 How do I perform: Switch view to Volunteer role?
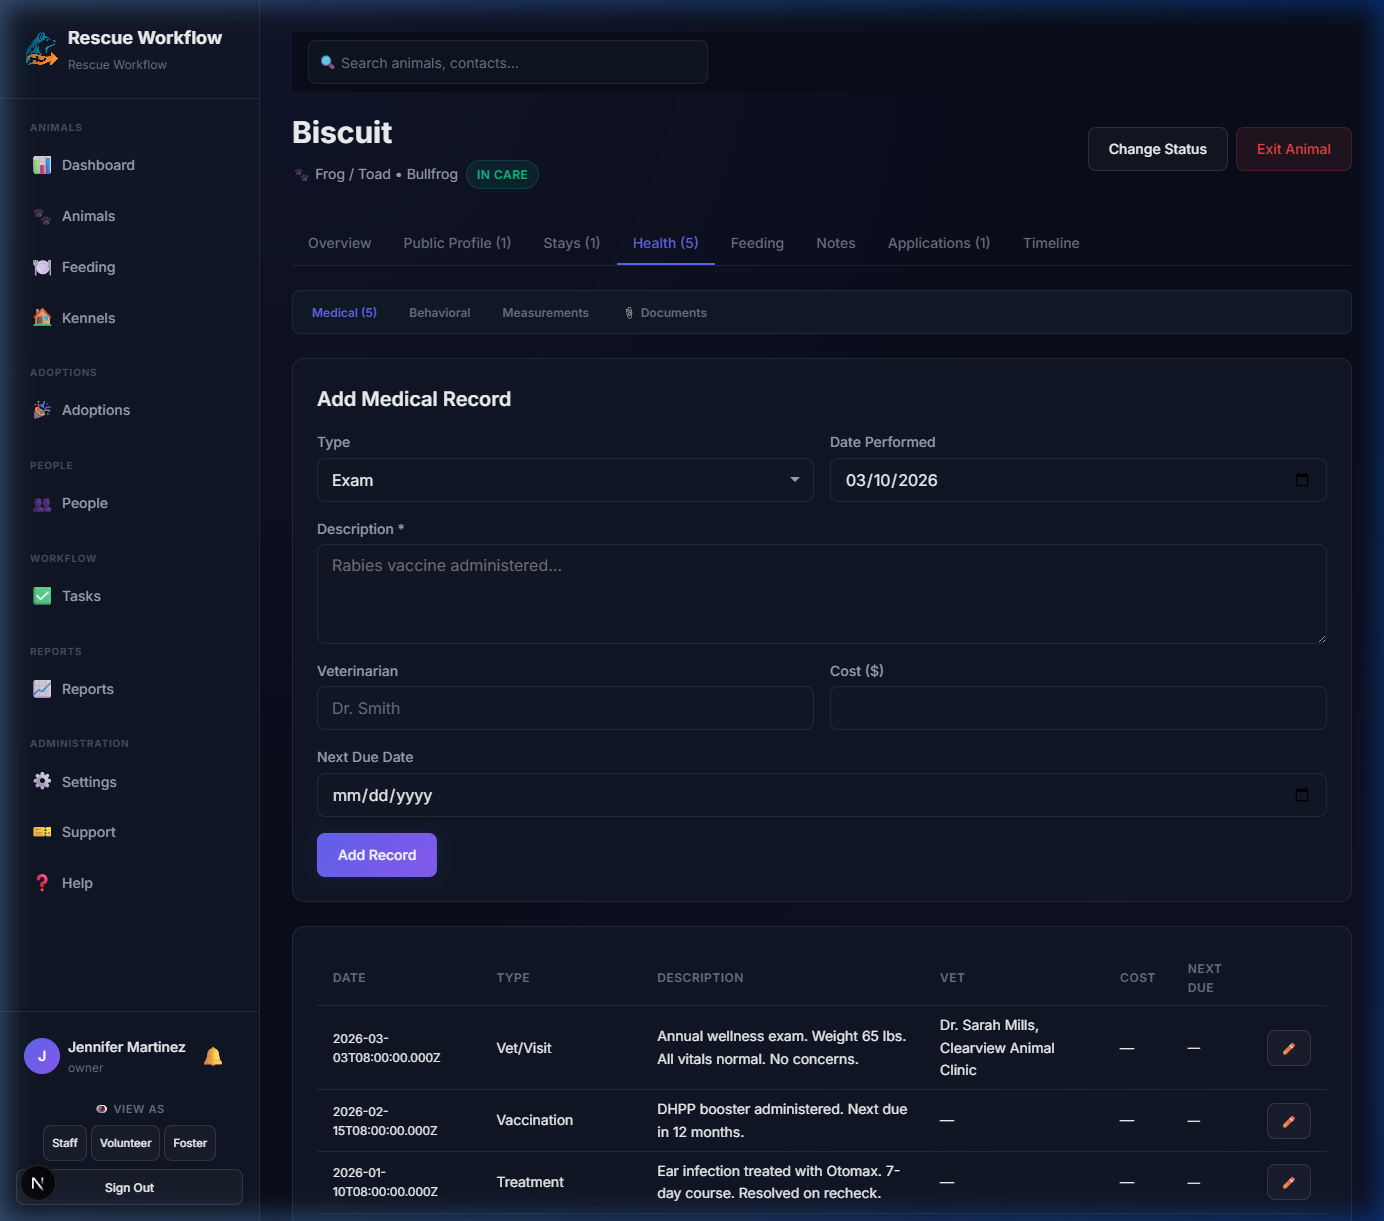(126, 1143)
